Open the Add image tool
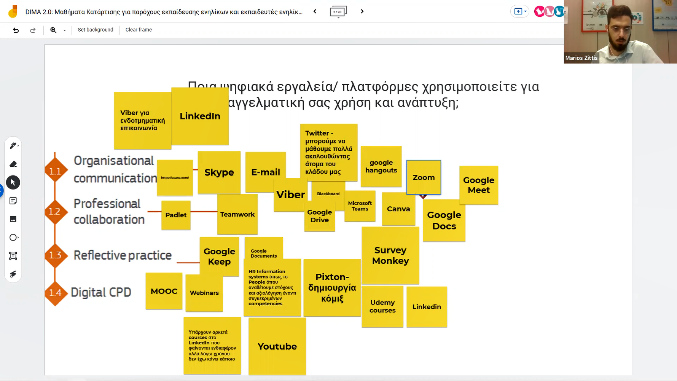This screenshot has height=381, width=677. 13,219
